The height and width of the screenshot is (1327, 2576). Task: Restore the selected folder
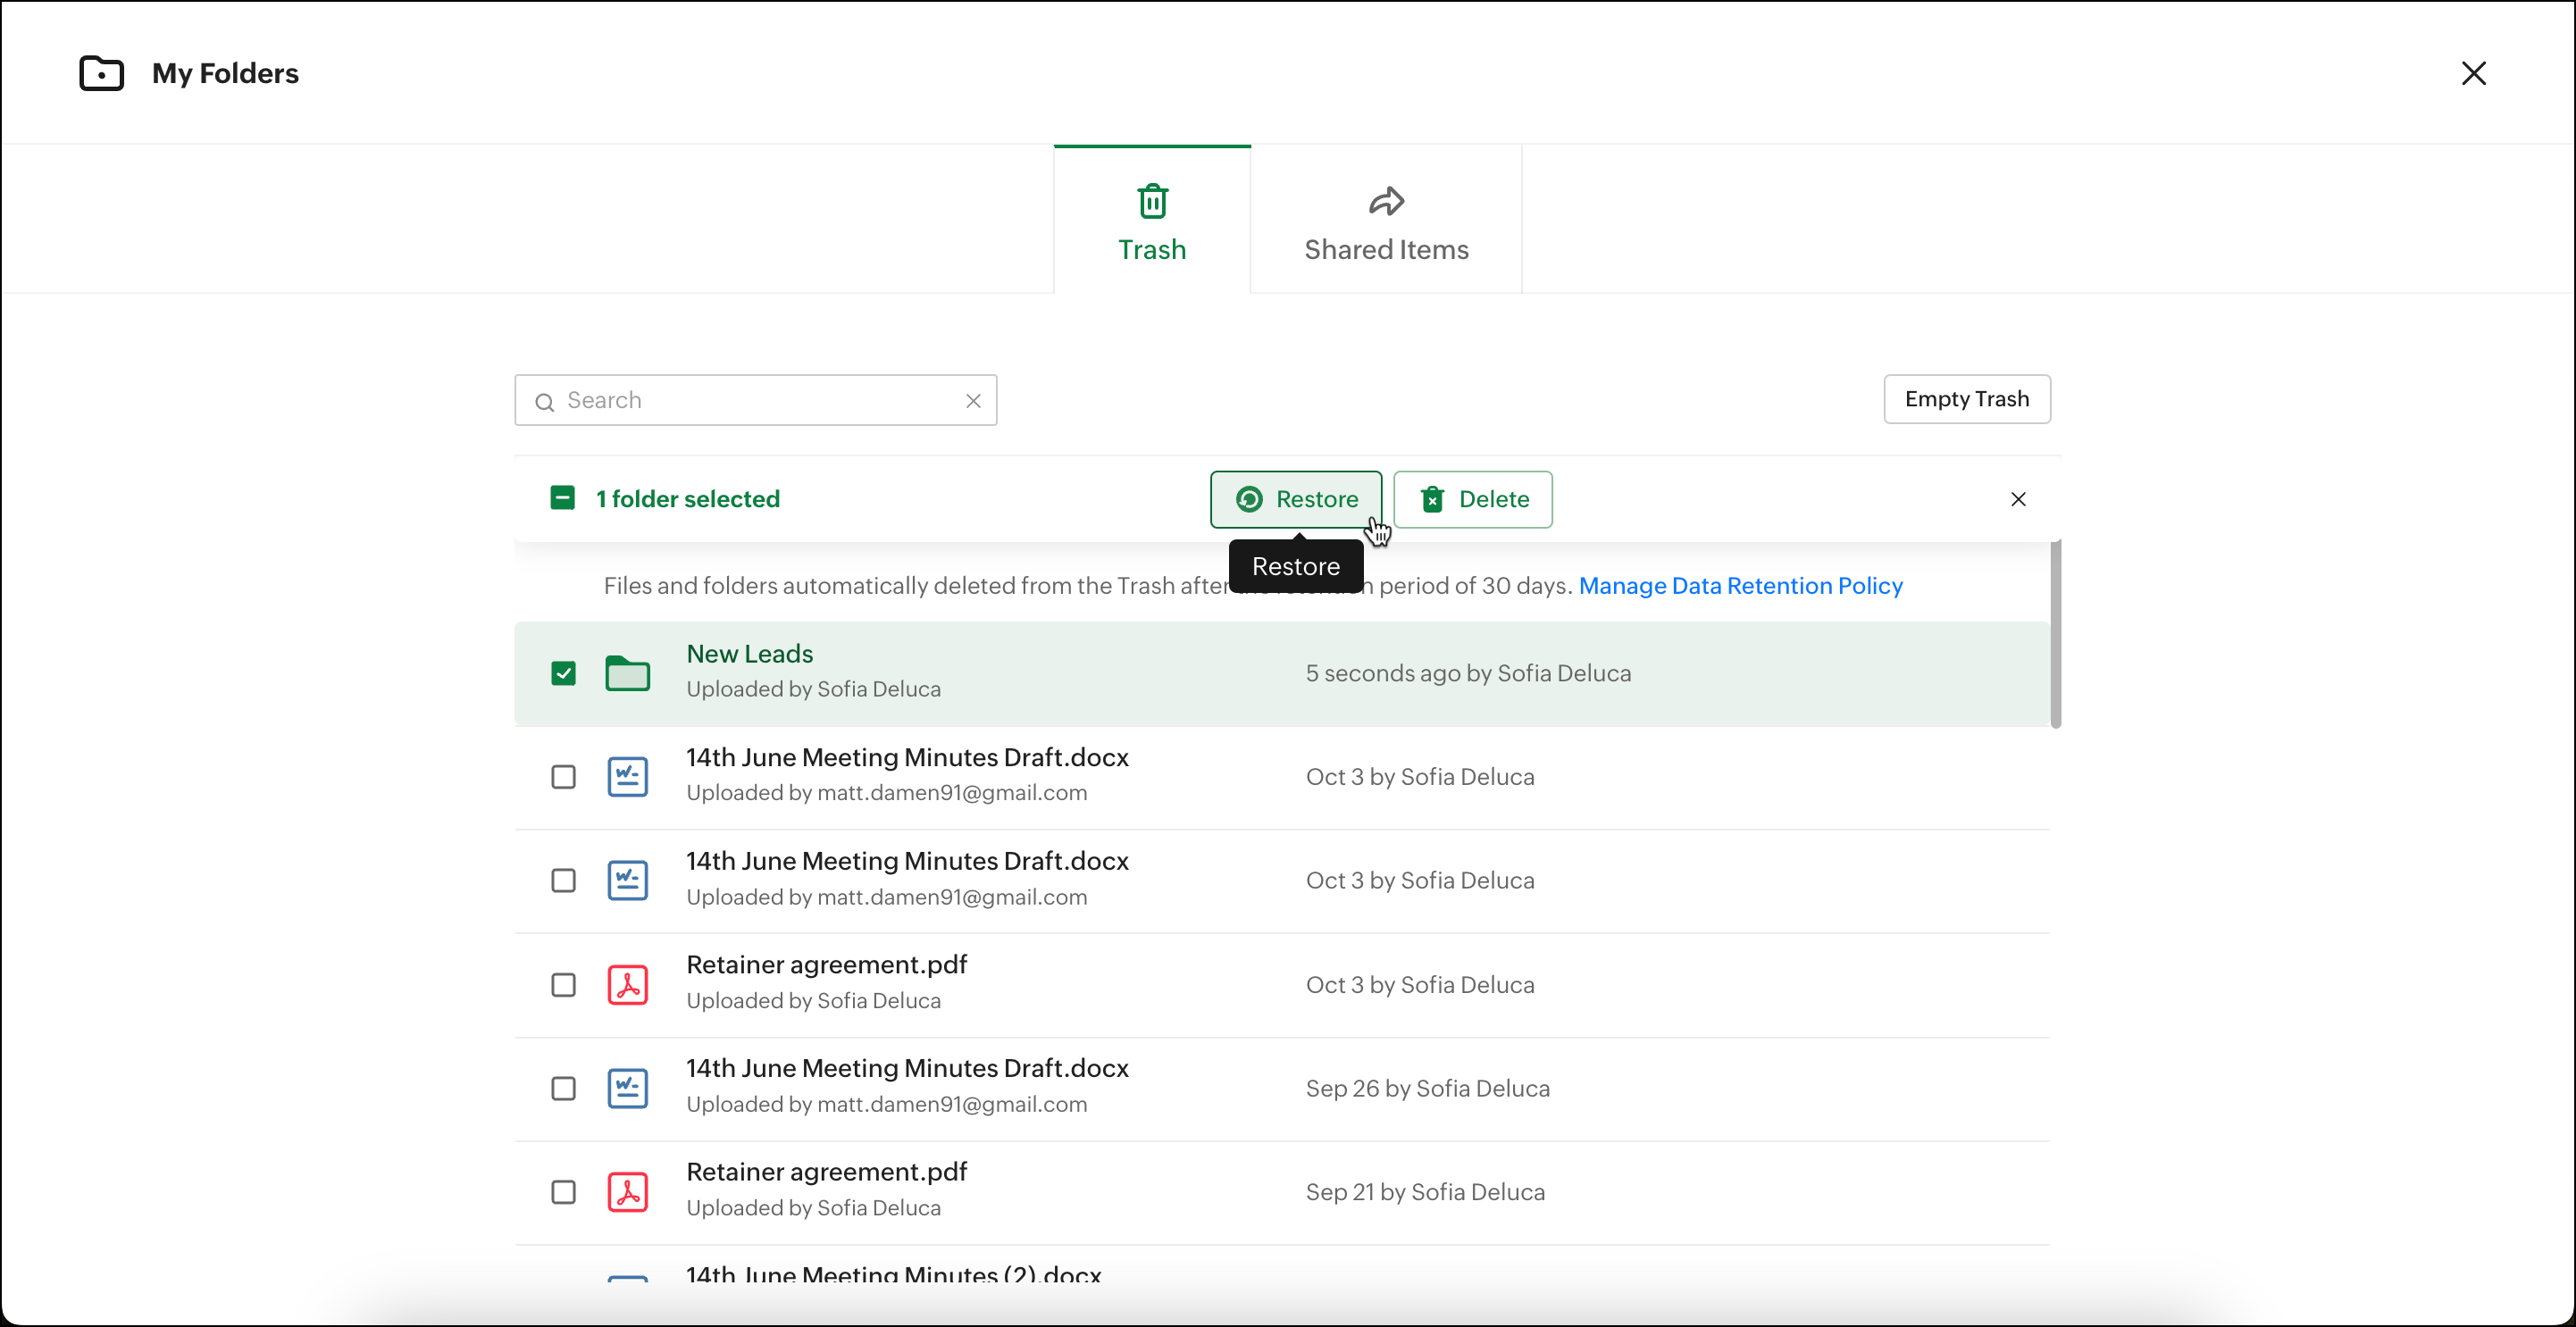[1295, 499]
